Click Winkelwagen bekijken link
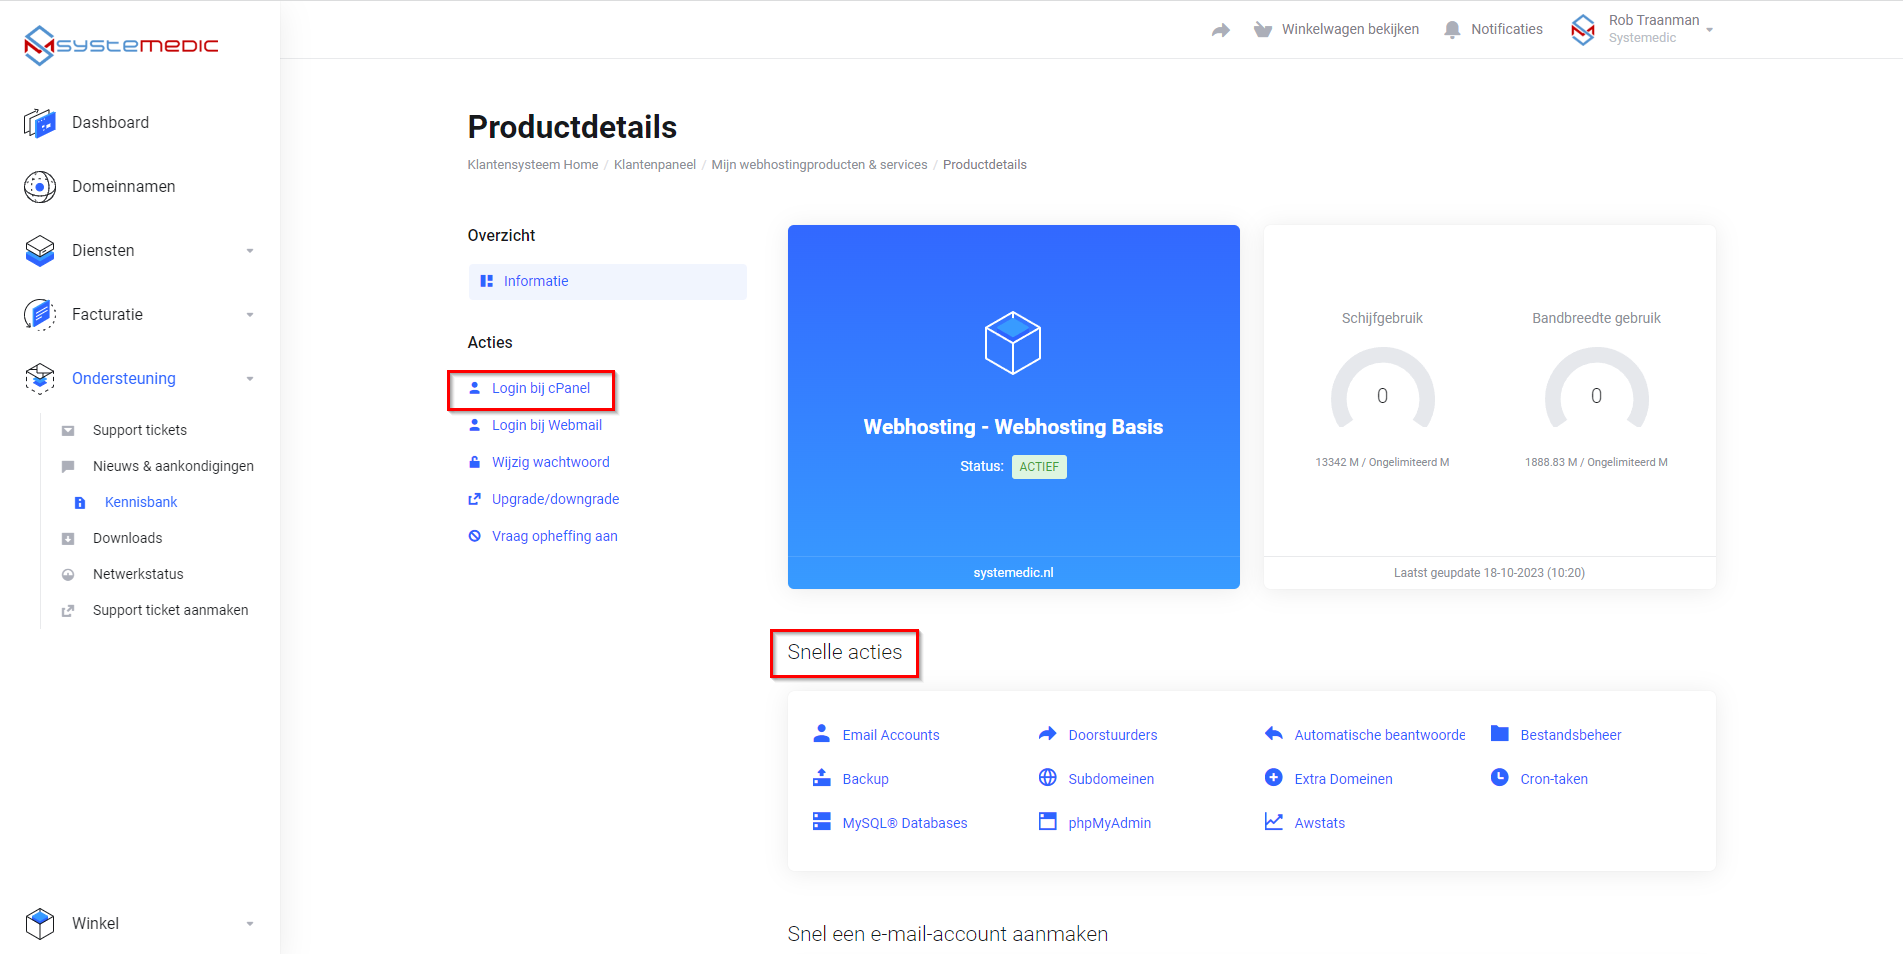Image resolution: width=1903 pixels, height=954 pixels. [x=1350, y=30]
